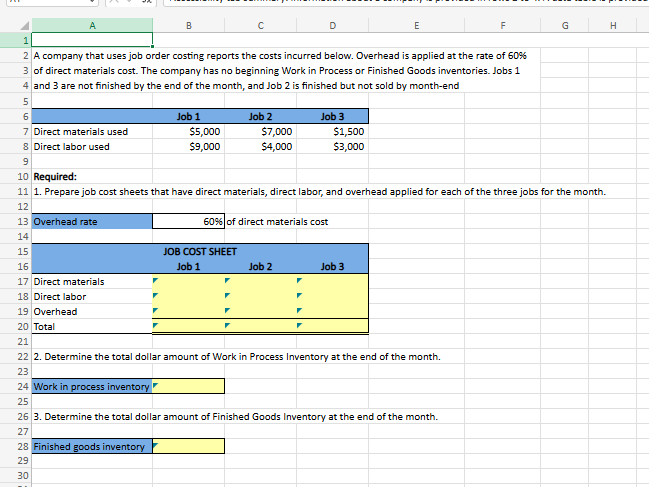Select Job 2 Total yellow cell
The width and height of the screenshot is (649, 487).
[261, 326]
